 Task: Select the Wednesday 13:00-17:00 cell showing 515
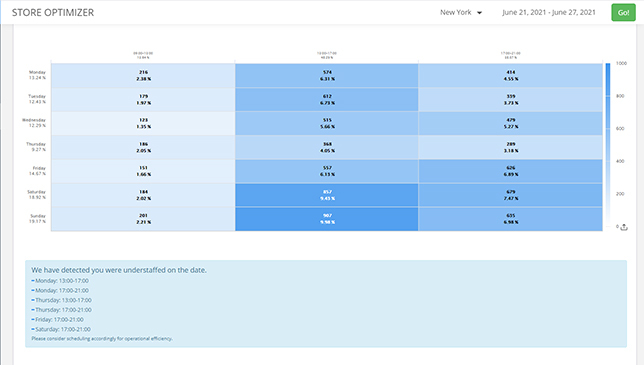327,123
